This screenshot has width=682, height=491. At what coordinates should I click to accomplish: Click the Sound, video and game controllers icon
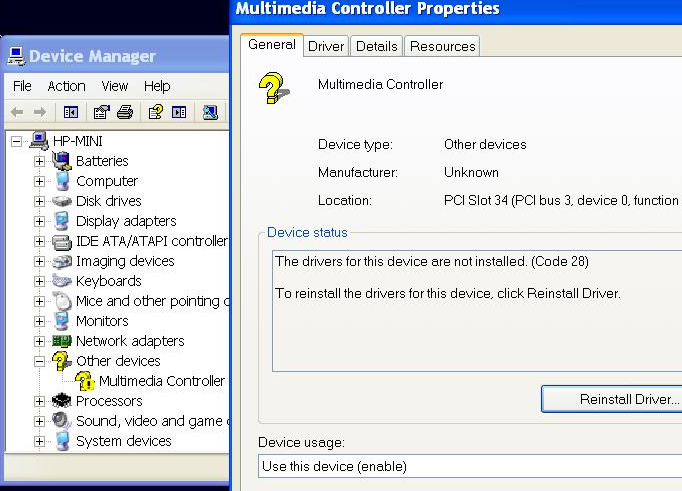[62, 421]
